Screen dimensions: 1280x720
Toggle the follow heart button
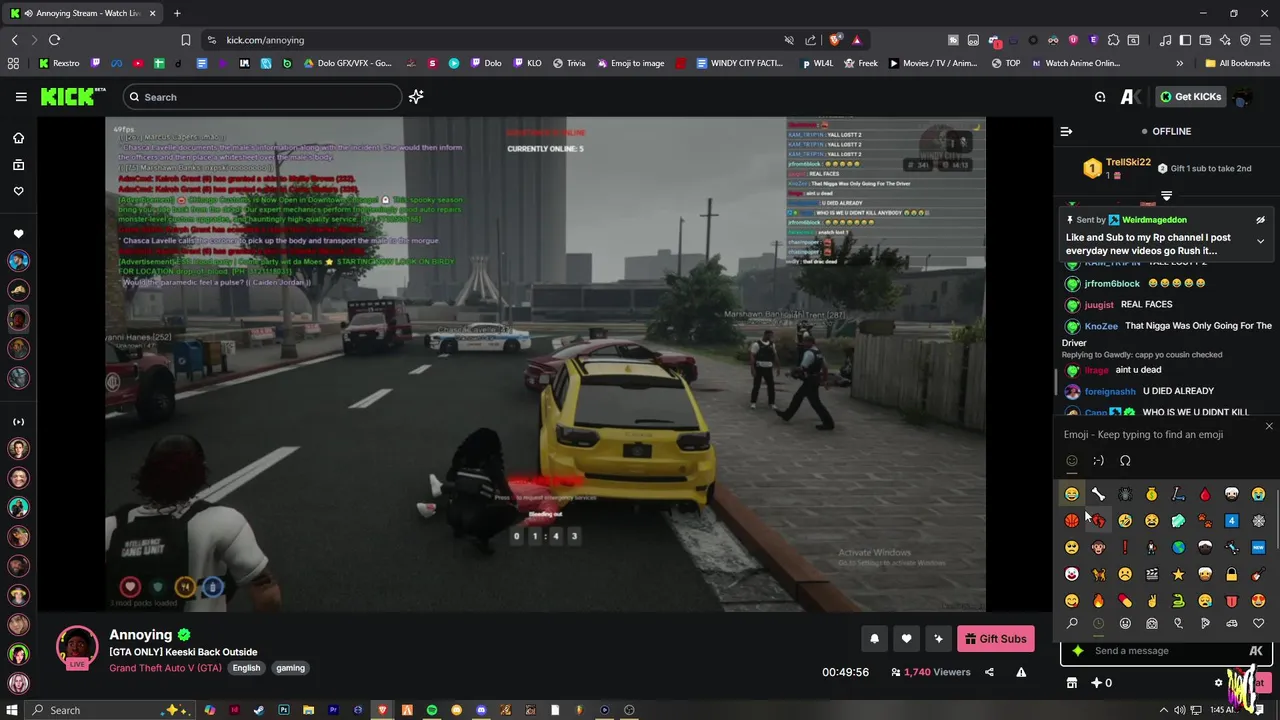point(906,639)
